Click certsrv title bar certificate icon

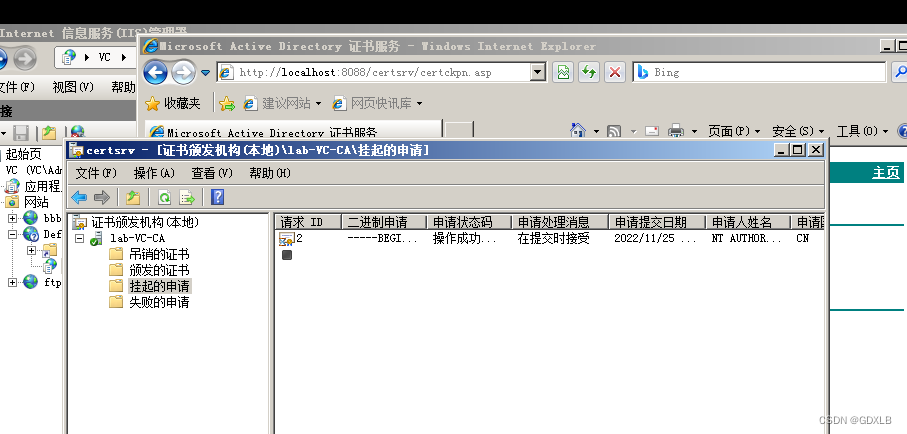[x=76, y=150]
